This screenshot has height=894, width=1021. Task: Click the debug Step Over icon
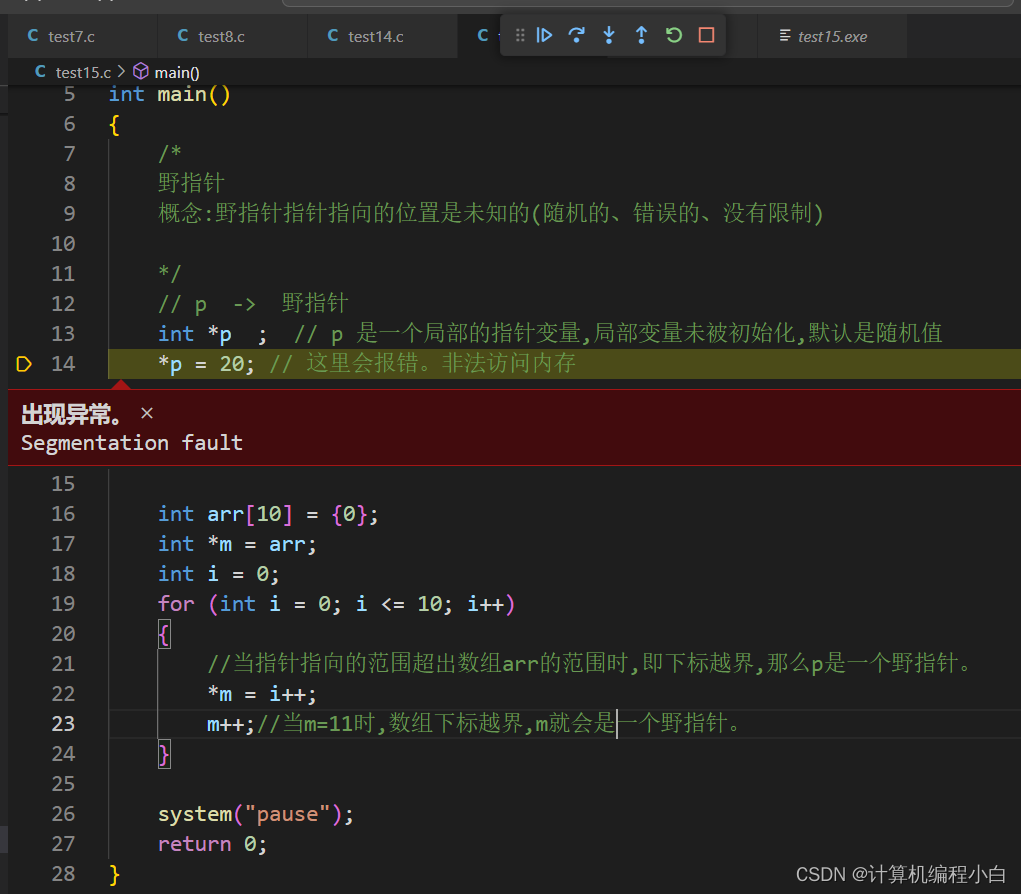point(576,35)
